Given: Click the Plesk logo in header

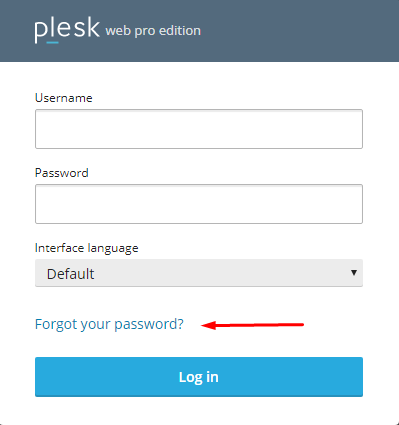Looking at the screenshot, I should pos(67,30).
